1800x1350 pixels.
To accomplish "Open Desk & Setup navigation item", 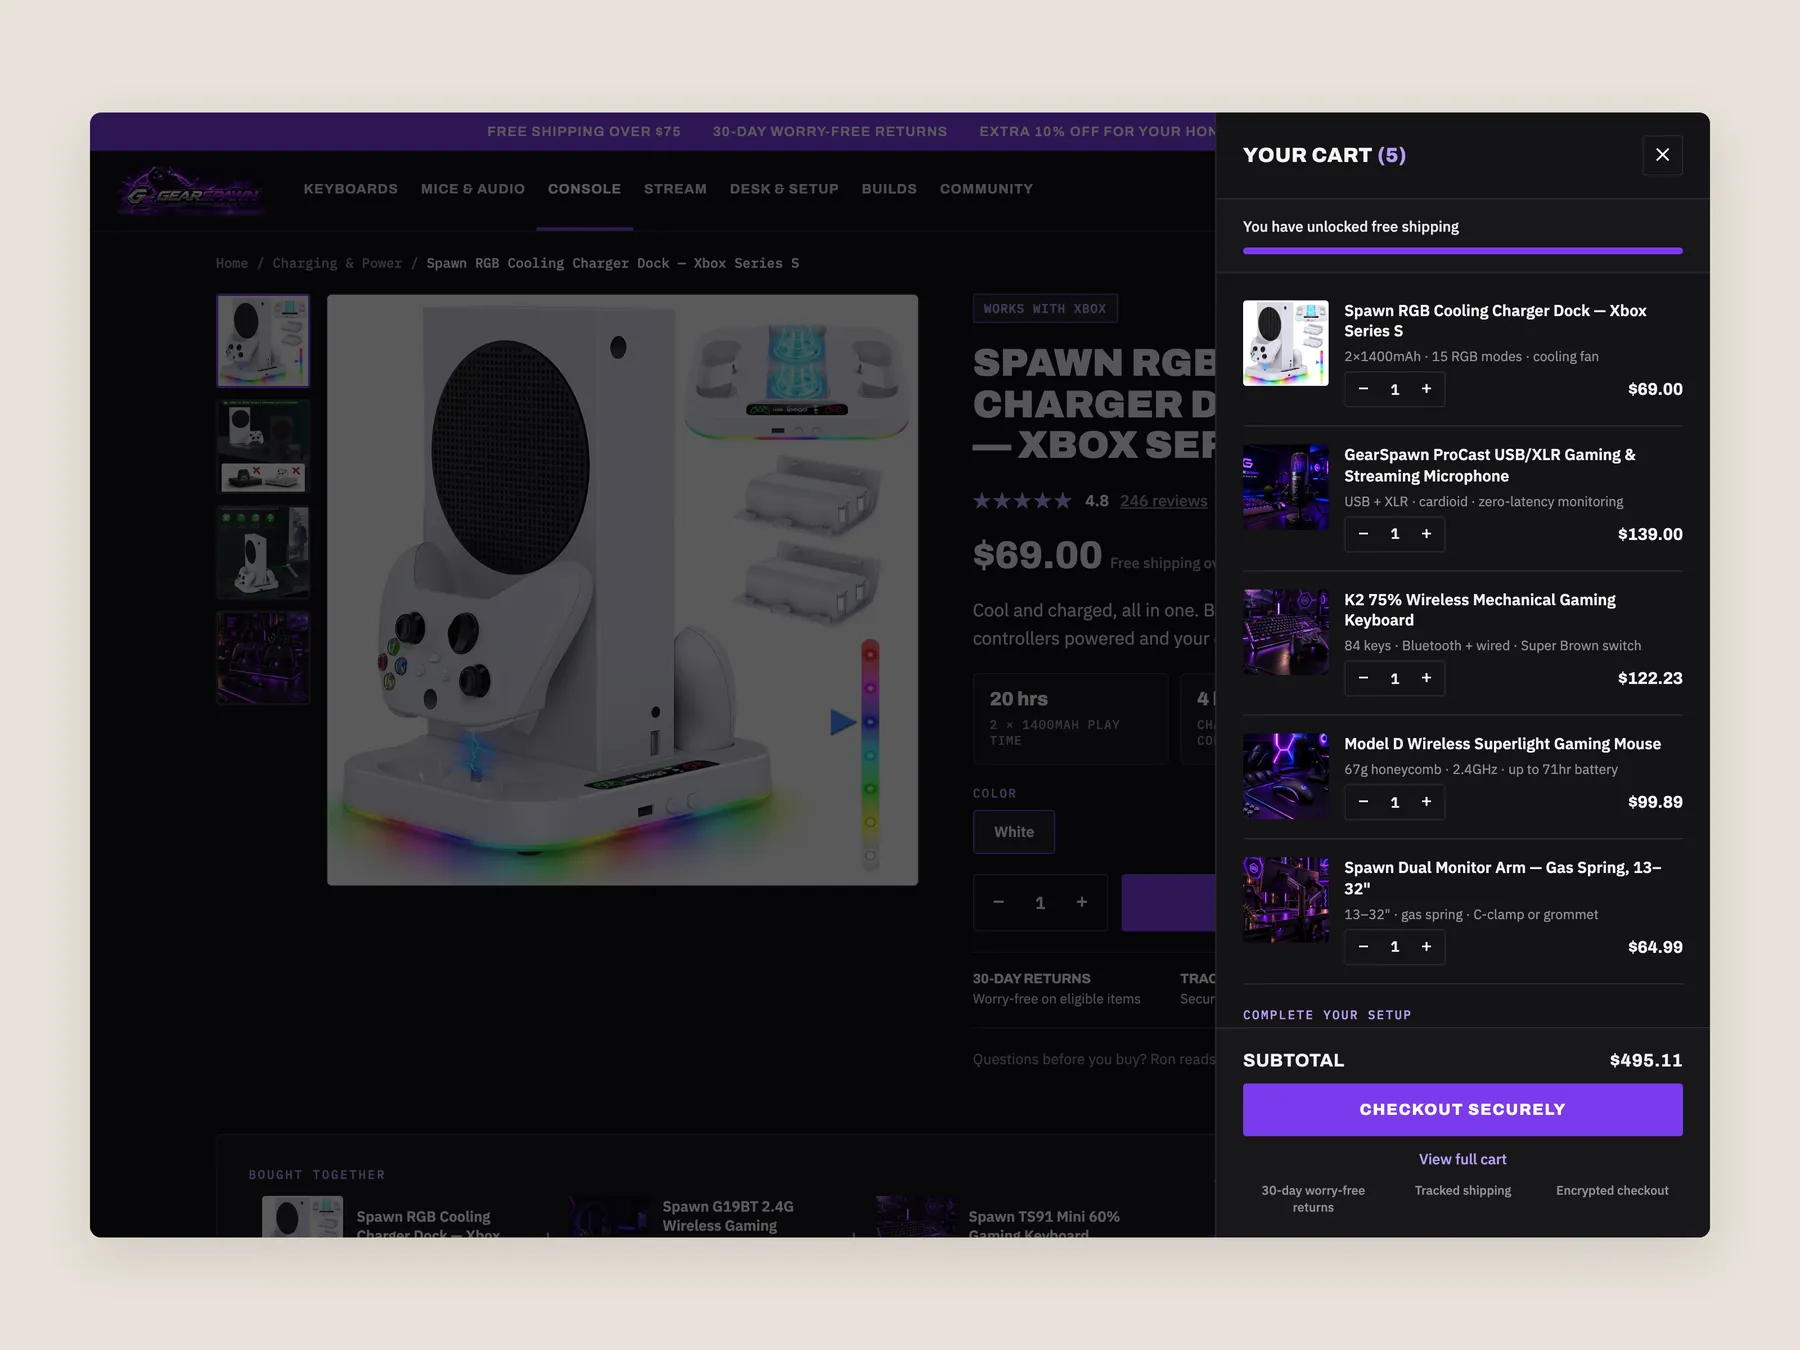I will click(x=784, y=189).
